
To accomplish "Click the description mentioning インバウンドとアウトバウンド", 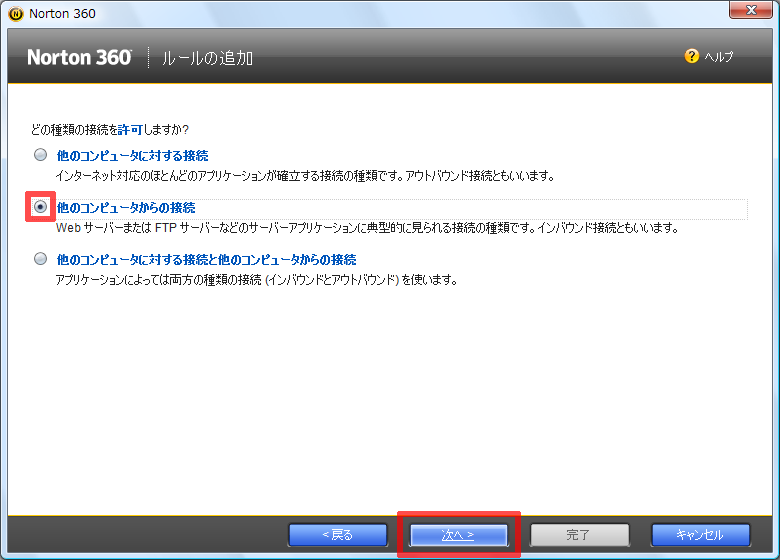I will (256, 280).
